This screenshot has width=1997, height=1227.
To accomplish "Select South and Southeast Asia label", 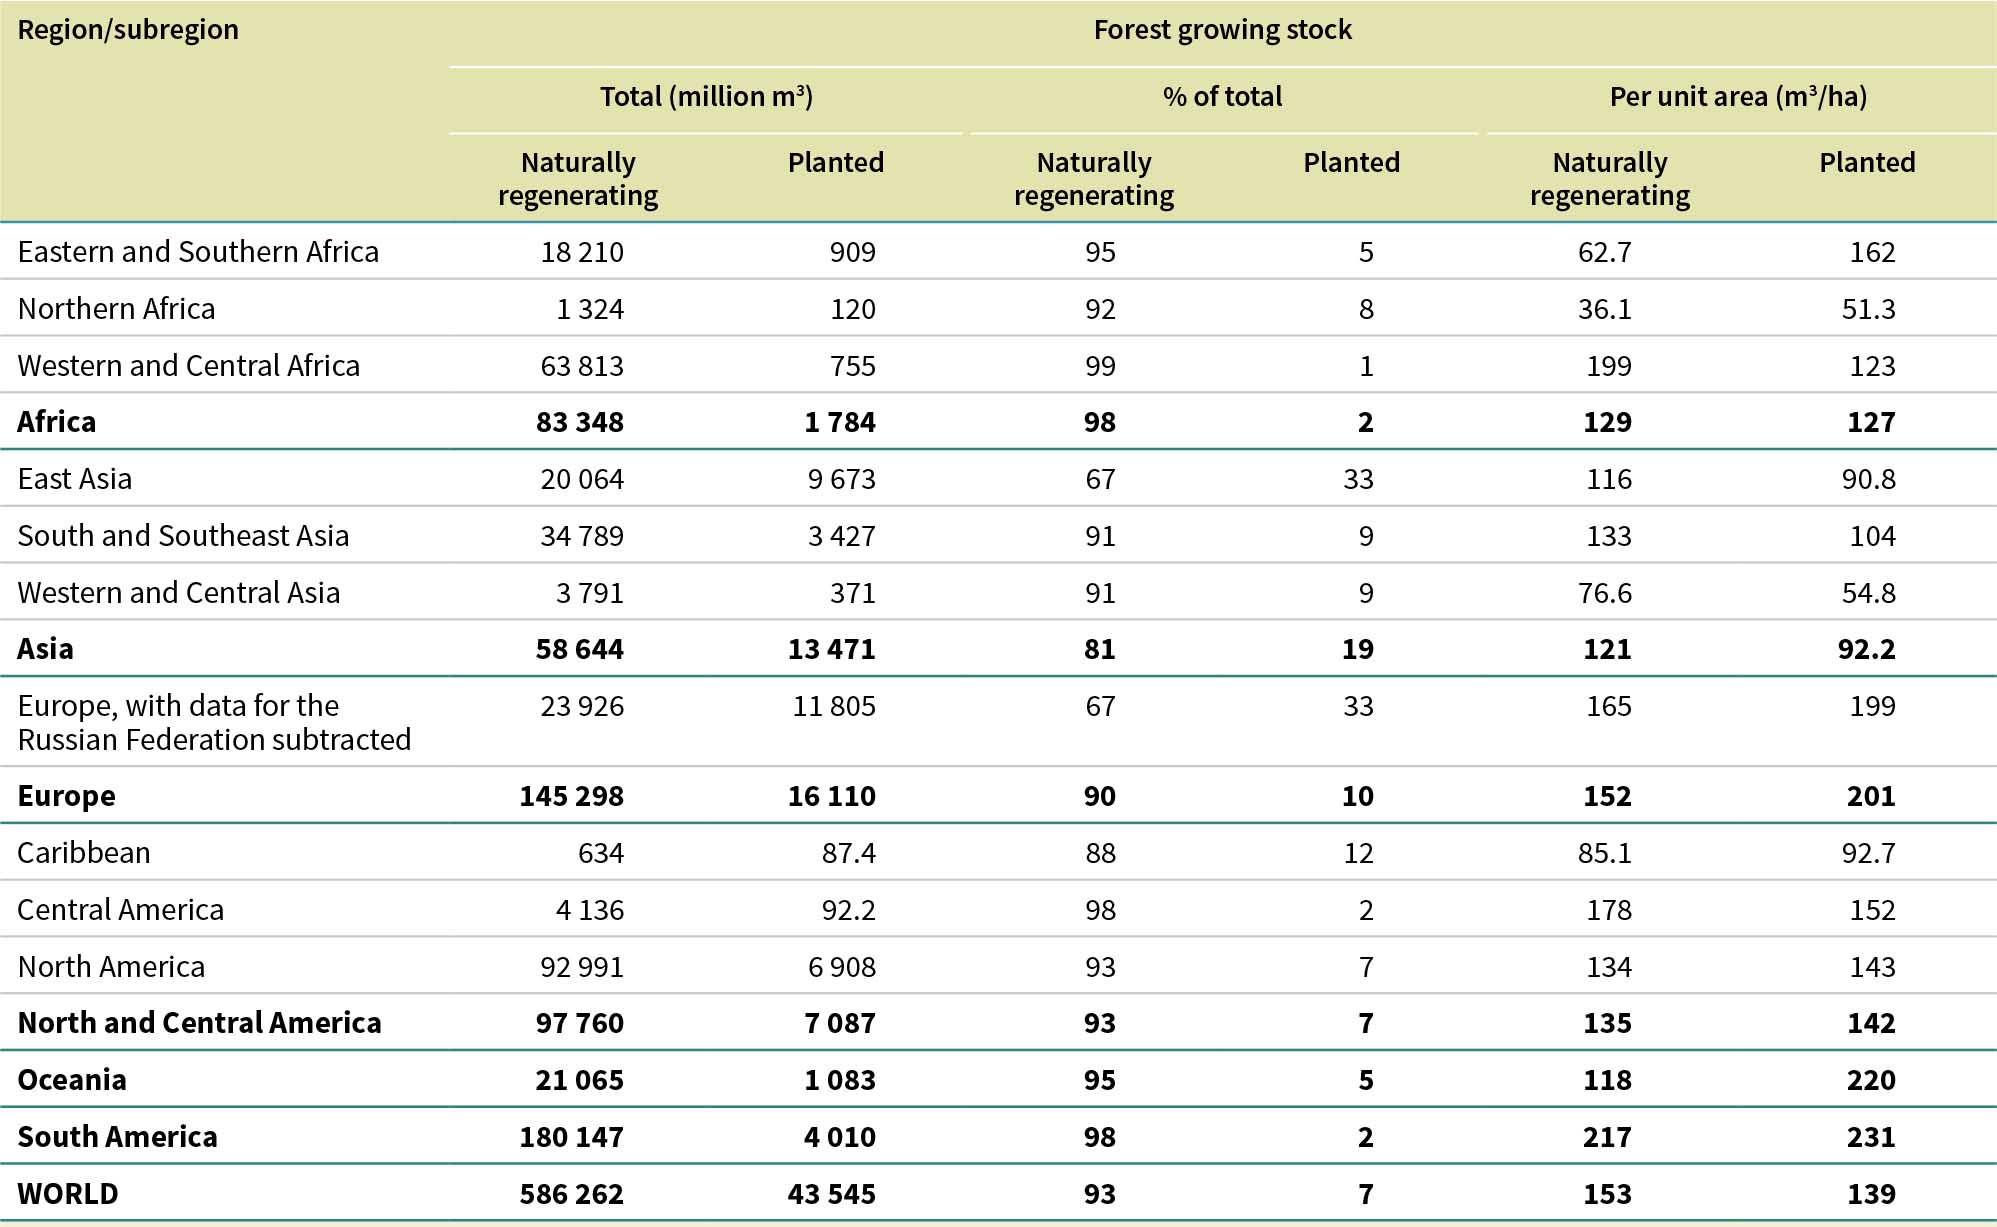I will [x=183, y=536].
